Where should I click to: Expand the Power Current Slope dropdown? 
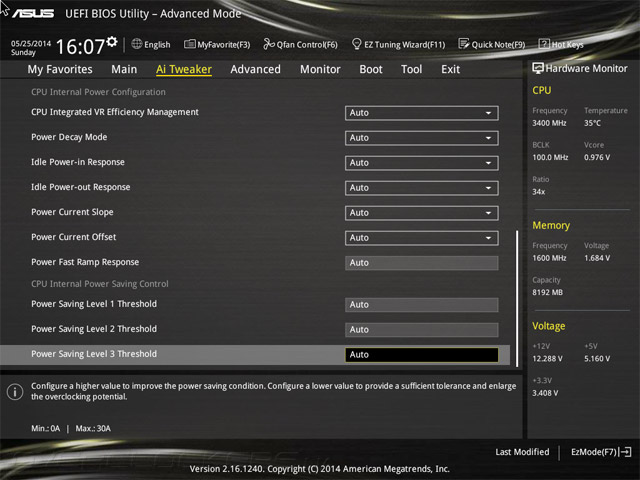pyautogui.click(x=422, y=213)
